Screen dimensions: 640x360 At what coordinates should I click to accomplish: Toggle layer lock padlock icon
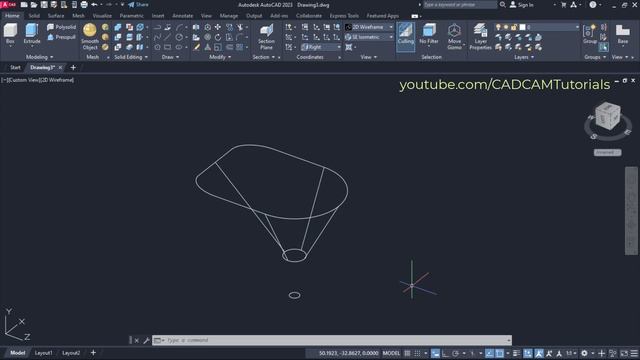(x=514, y=27)
